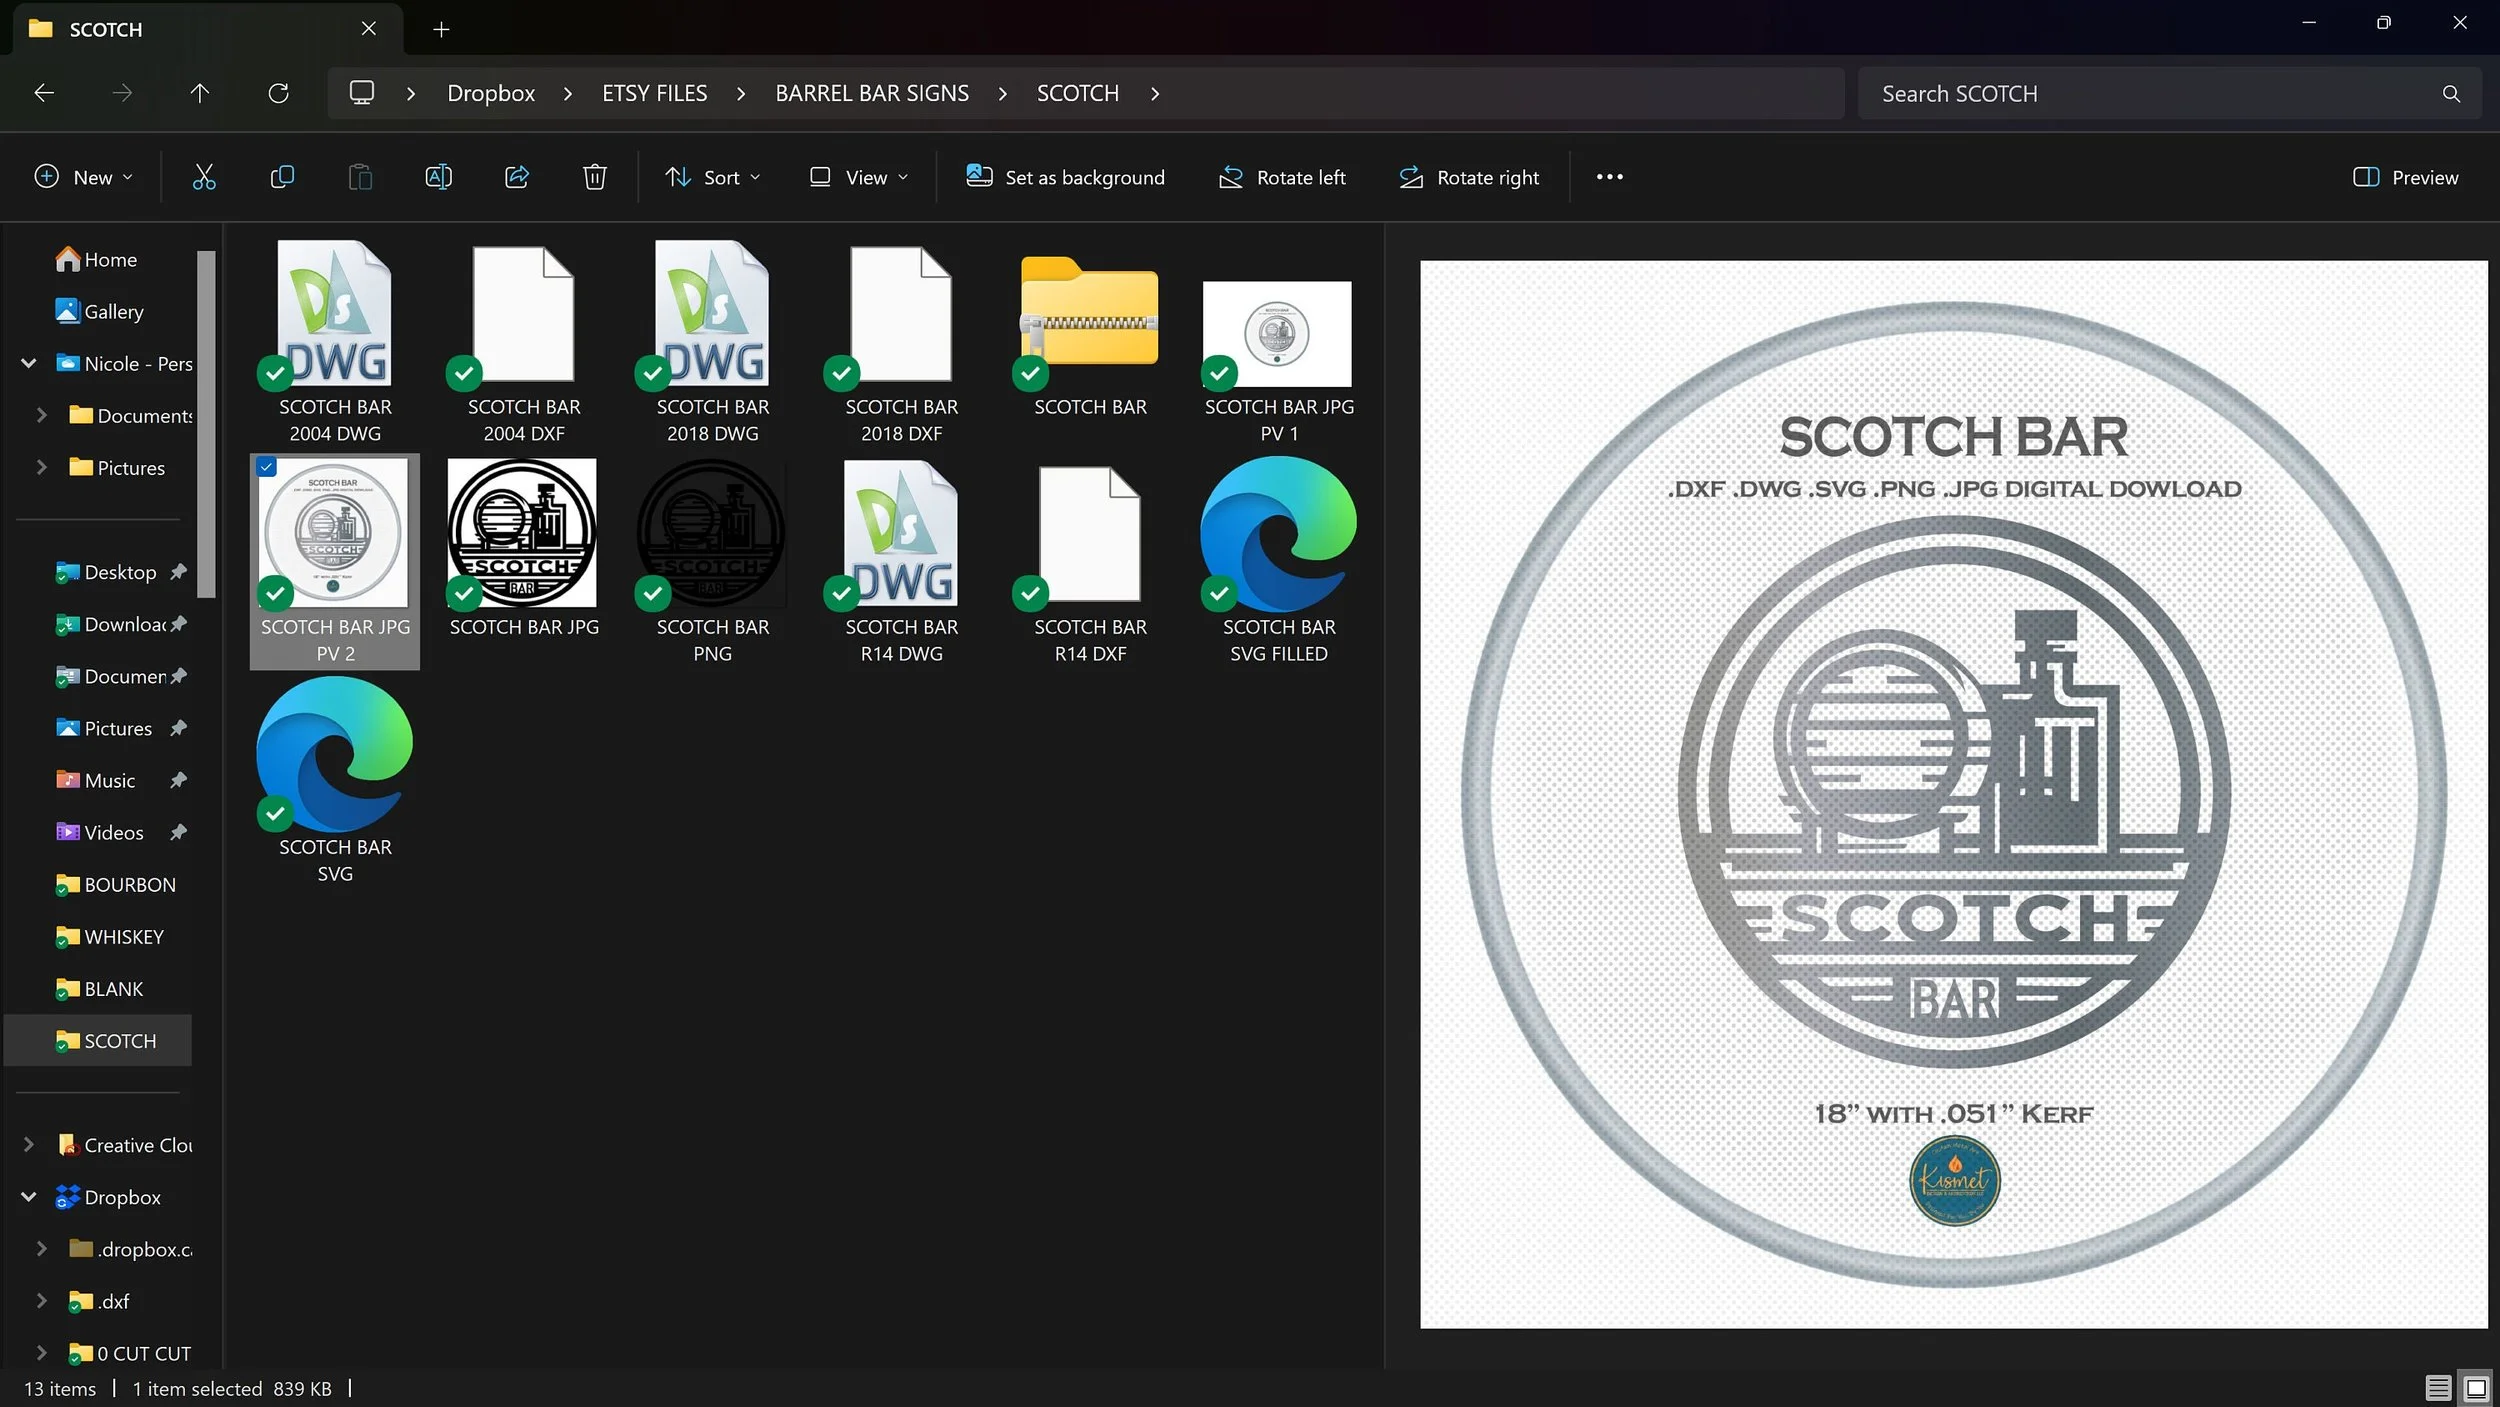
Task: Select SCOTCH BAR 2004 DWG file
Action: click(335, 341)
